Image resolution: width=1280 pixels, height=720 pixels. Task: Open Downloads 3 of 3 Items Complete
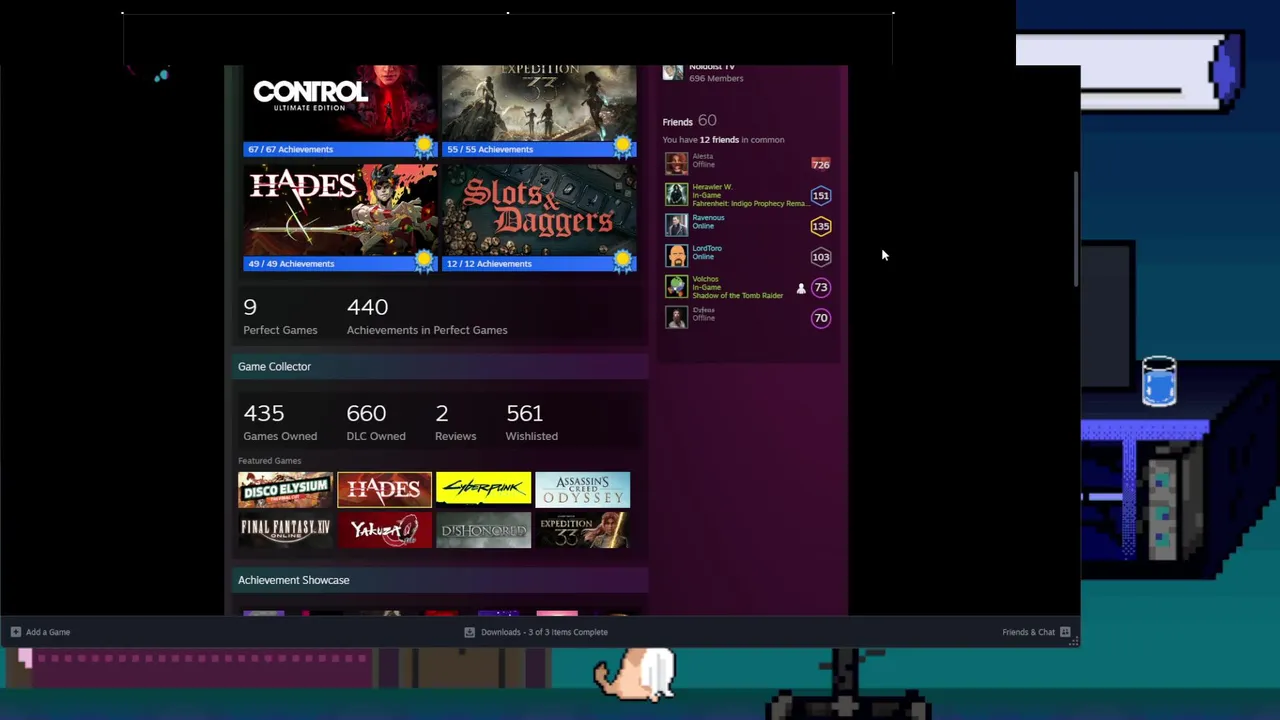pyautogui.click(x=536, y=632)
